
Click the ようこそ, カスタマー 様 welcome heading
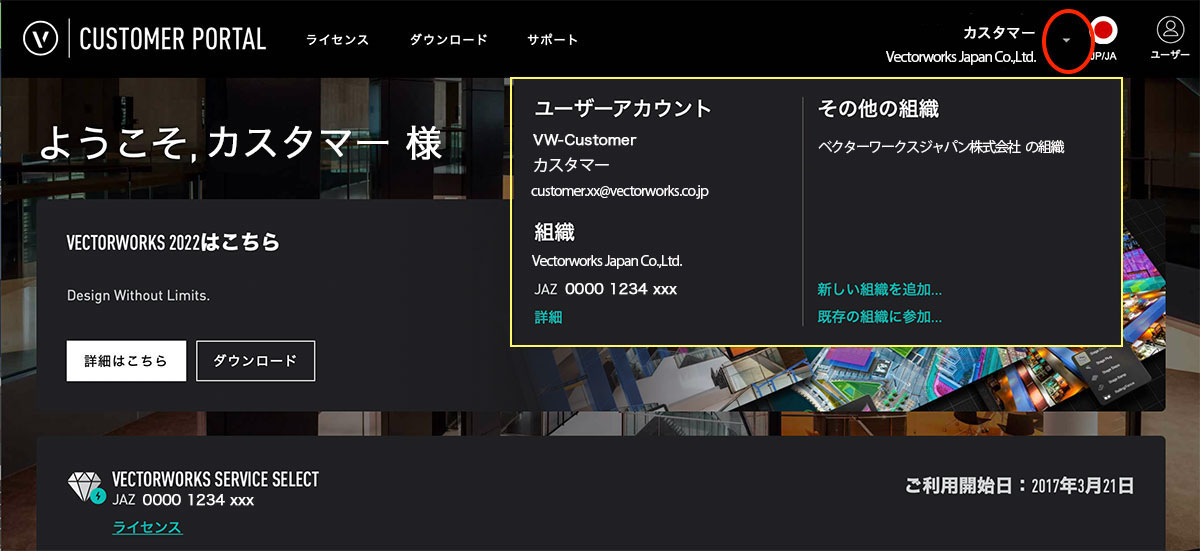[x=240, y=144]
